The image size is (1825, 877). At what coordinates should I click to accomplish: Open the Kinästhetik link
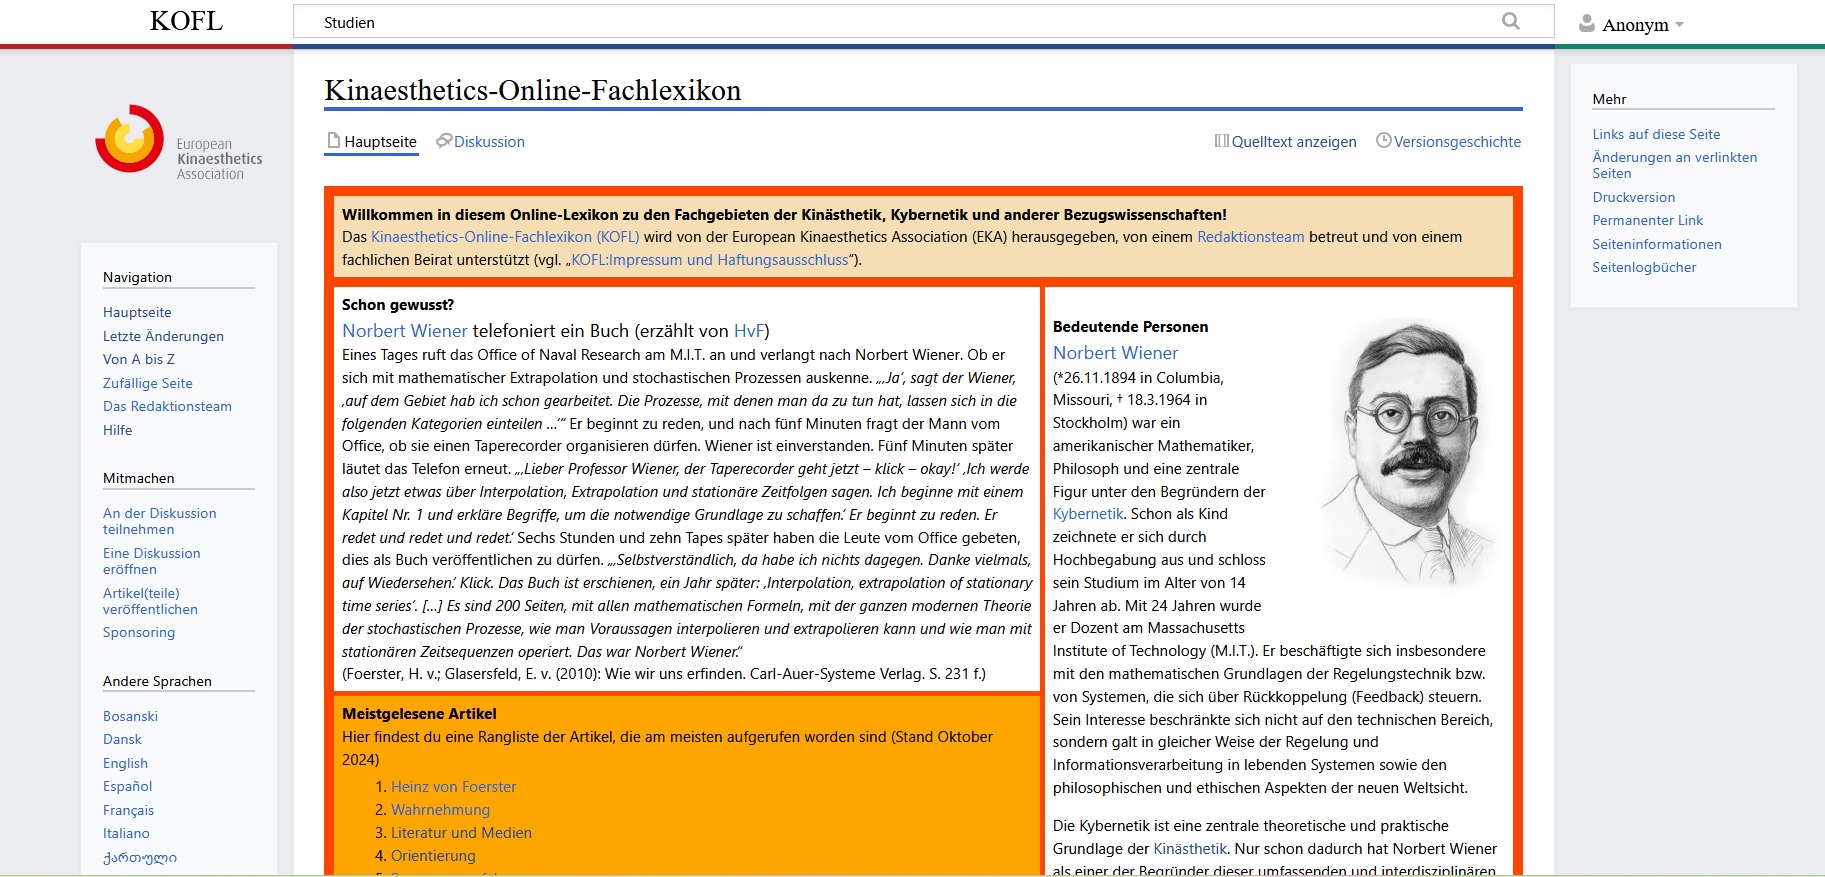click(1190, 849)
